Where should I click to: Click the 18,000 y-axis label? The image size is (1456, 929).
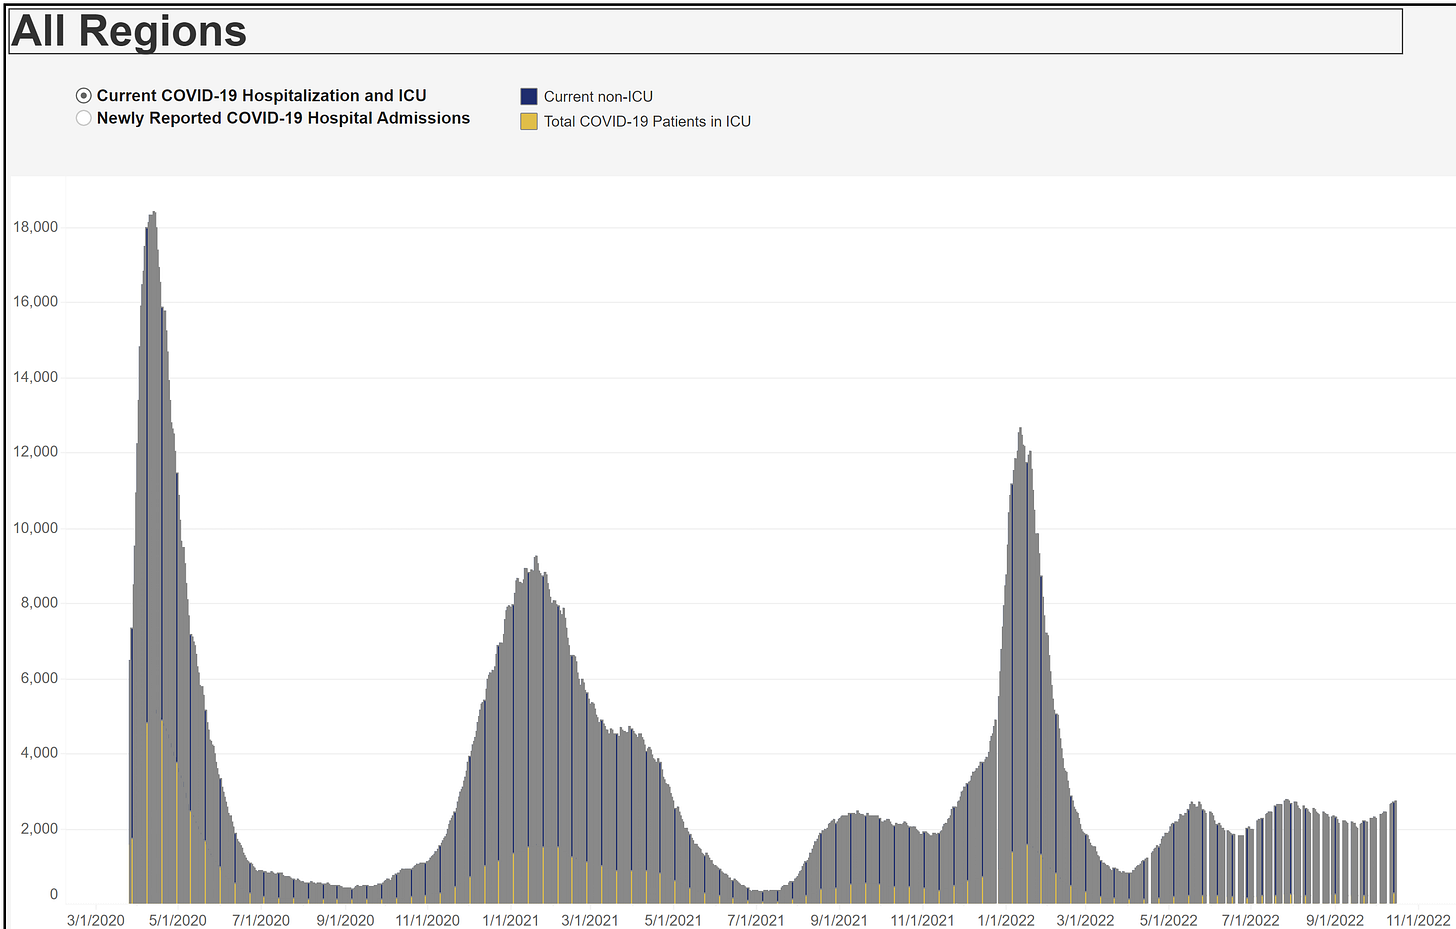(36, 227)
